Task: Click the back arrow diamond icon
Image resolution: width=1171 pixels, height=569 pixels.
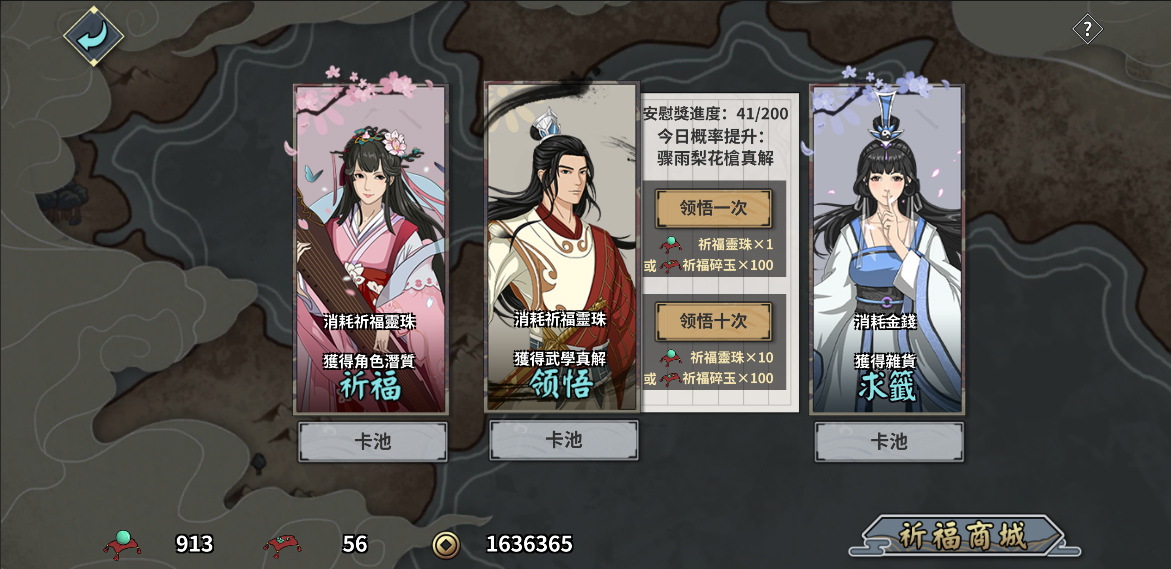Action: (93, 34)
